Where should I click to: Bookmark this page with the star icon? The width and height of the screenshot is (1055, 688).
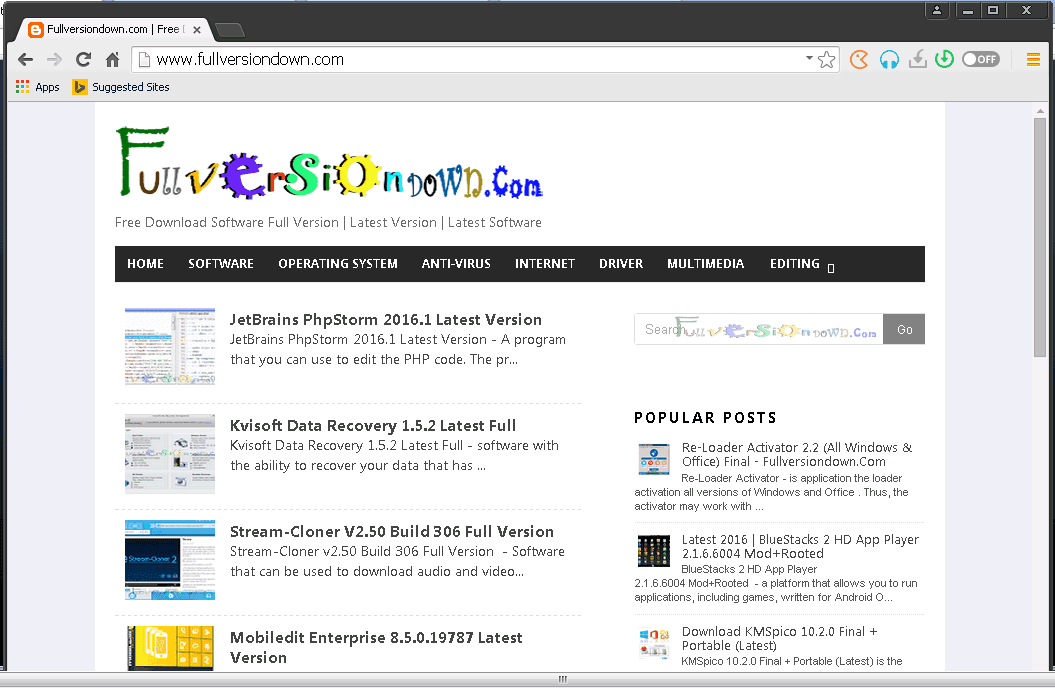click(x=826, y=60)
